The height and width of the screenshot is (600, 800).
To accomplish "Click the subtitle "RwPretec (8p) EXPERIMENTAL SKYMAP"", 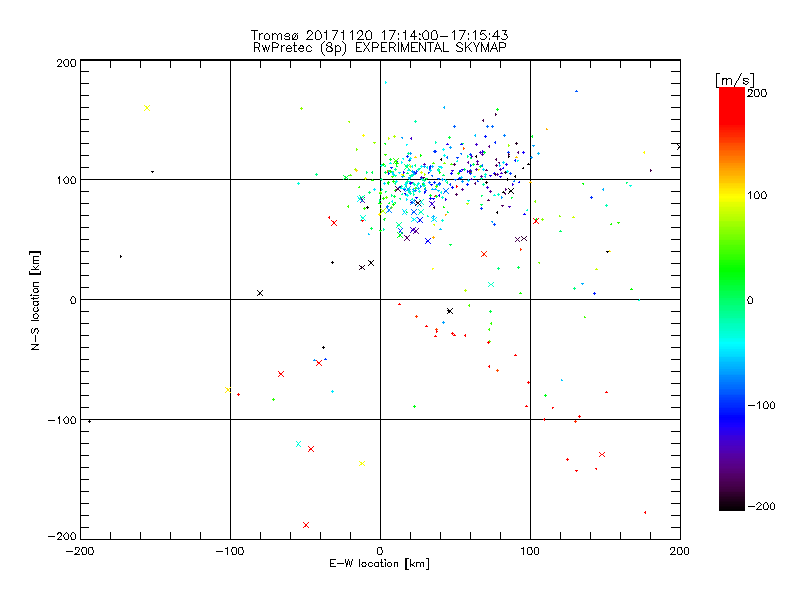I will coord(380,48).
